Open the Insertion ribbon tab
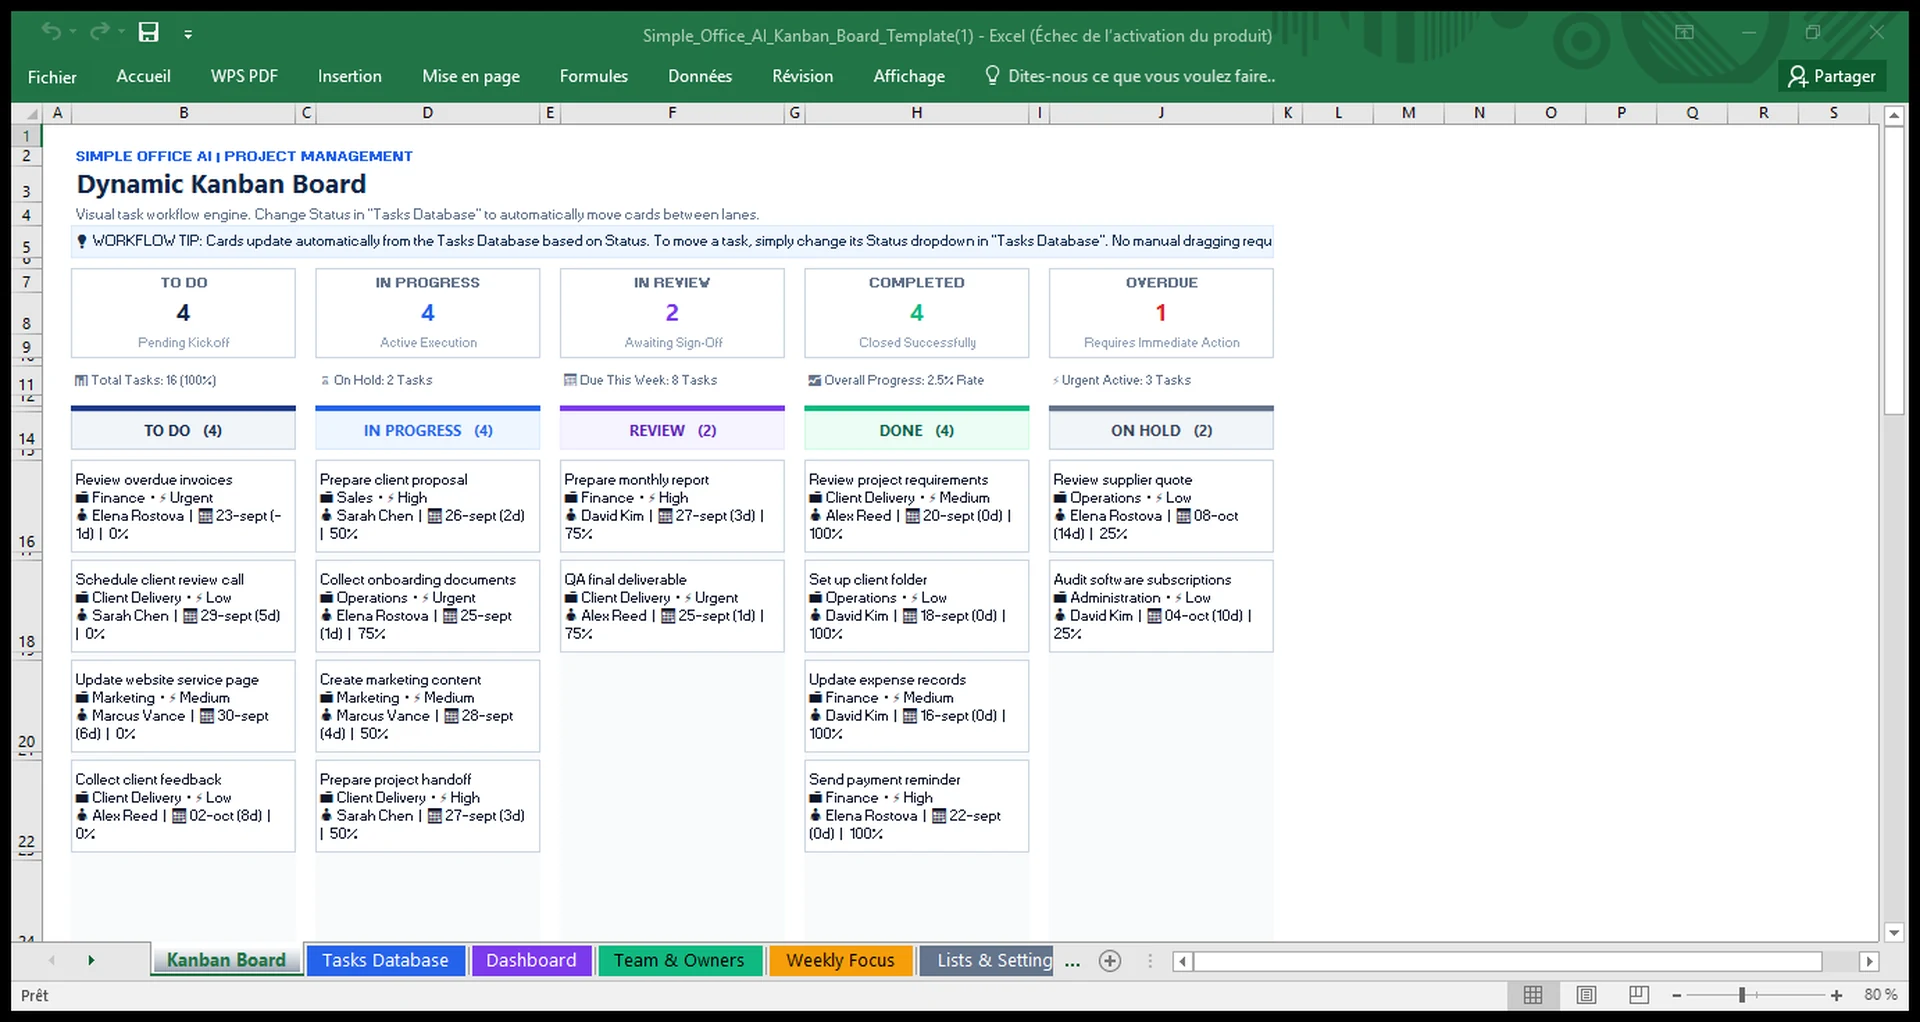Viewport: 1920px width, 1022px height. 349,76
